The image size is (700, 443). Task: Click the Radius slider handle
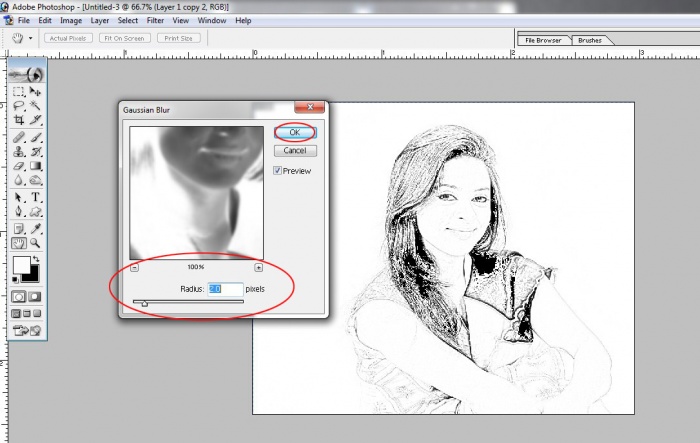point(144,303)
